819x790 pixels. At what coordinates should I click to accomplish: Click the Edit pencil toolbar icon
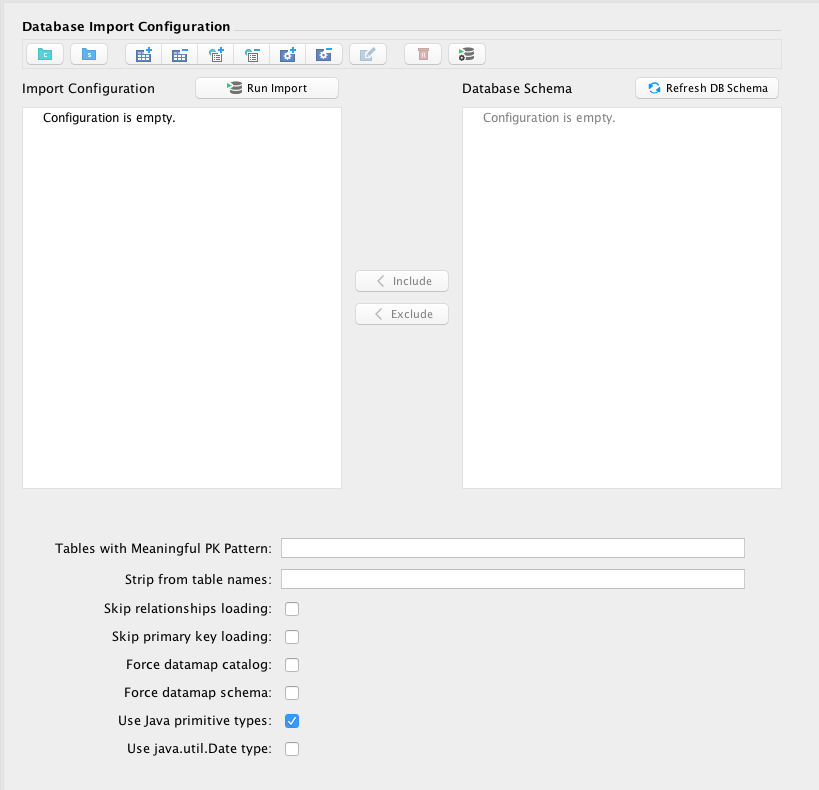click(x=368, y=54)
